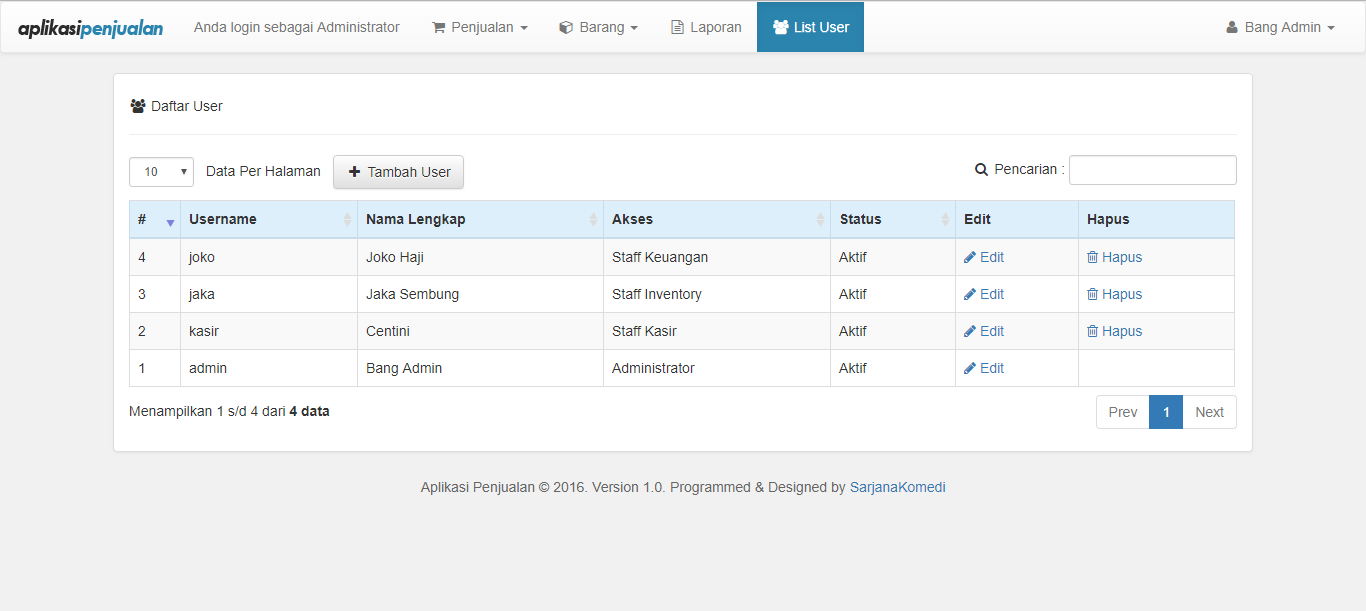Open the Laporan menu item
Image resolution: width=1366 pixels, height=611 pixels.
click(x=705, y=27)
